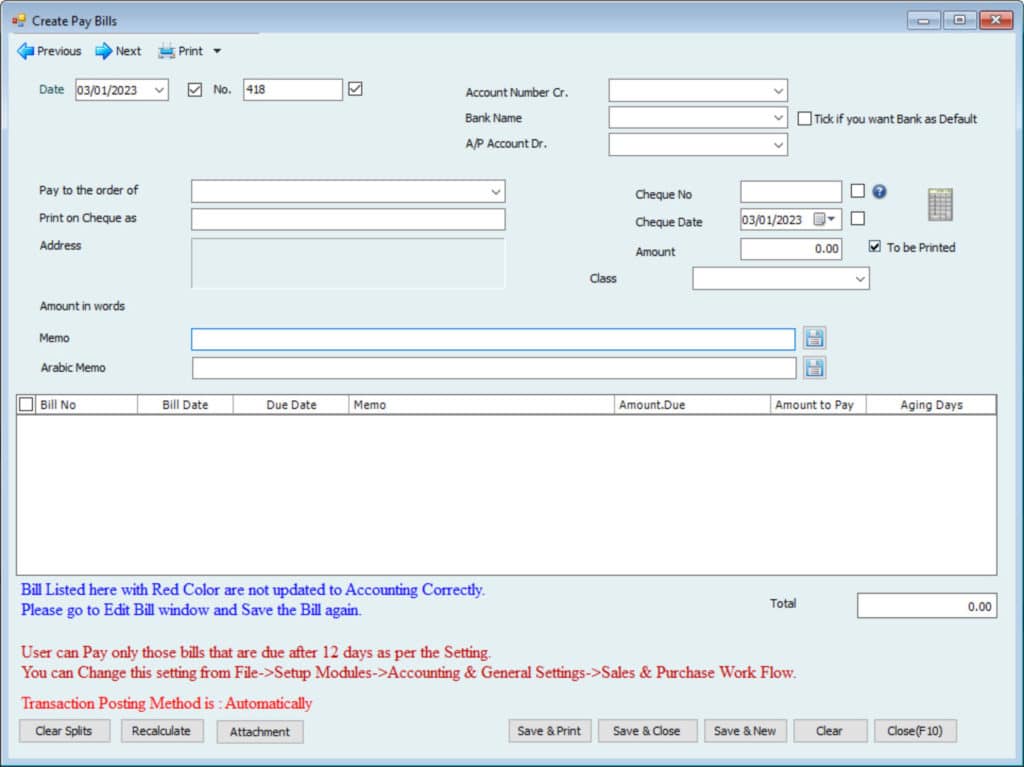The image size is (1024, 767).
Task: Select all bills via header checkbox
Action: tap(26, 404)
